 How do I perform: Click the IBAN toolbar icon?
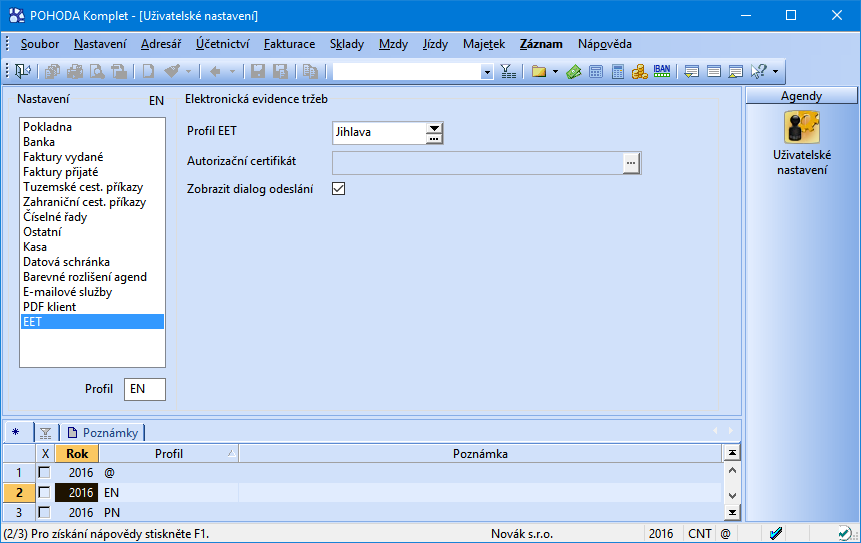pos(662,71)
